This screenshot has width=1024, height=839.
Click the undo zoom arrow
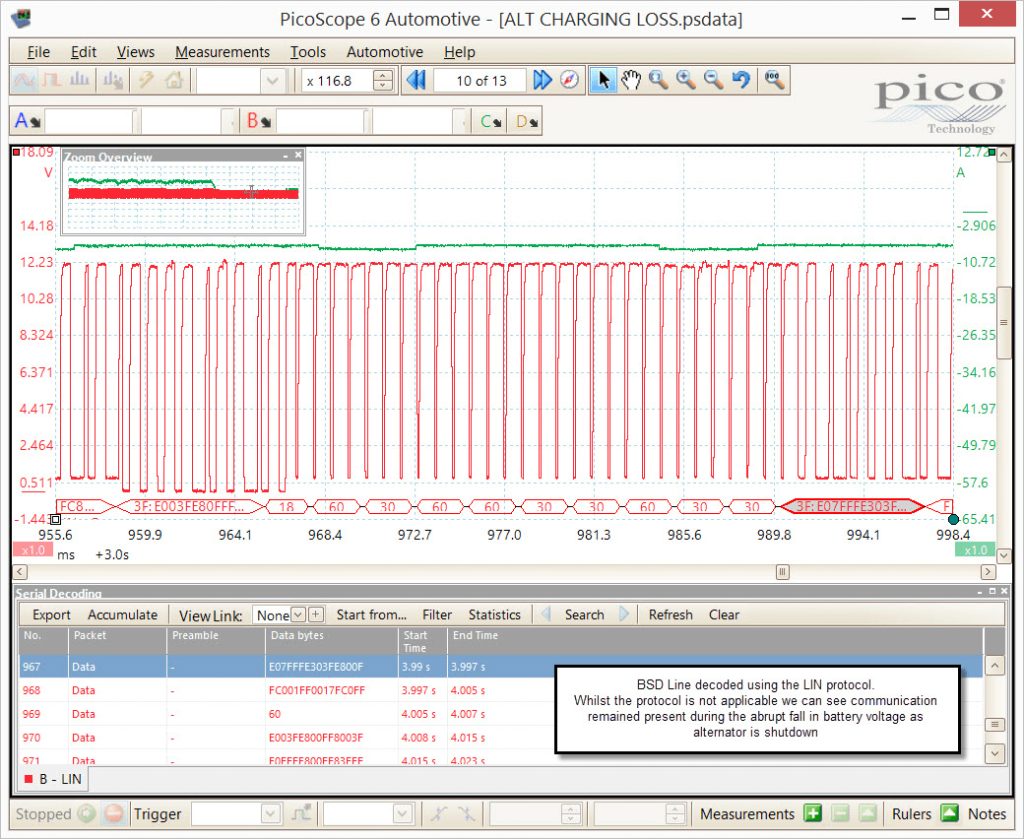(741, 80)
